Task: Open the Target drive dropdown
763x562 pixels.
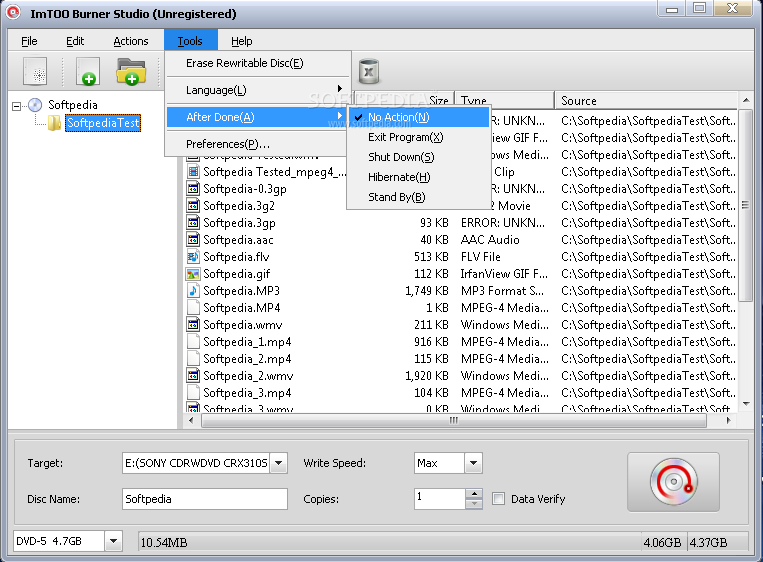Action: [278, 463]
